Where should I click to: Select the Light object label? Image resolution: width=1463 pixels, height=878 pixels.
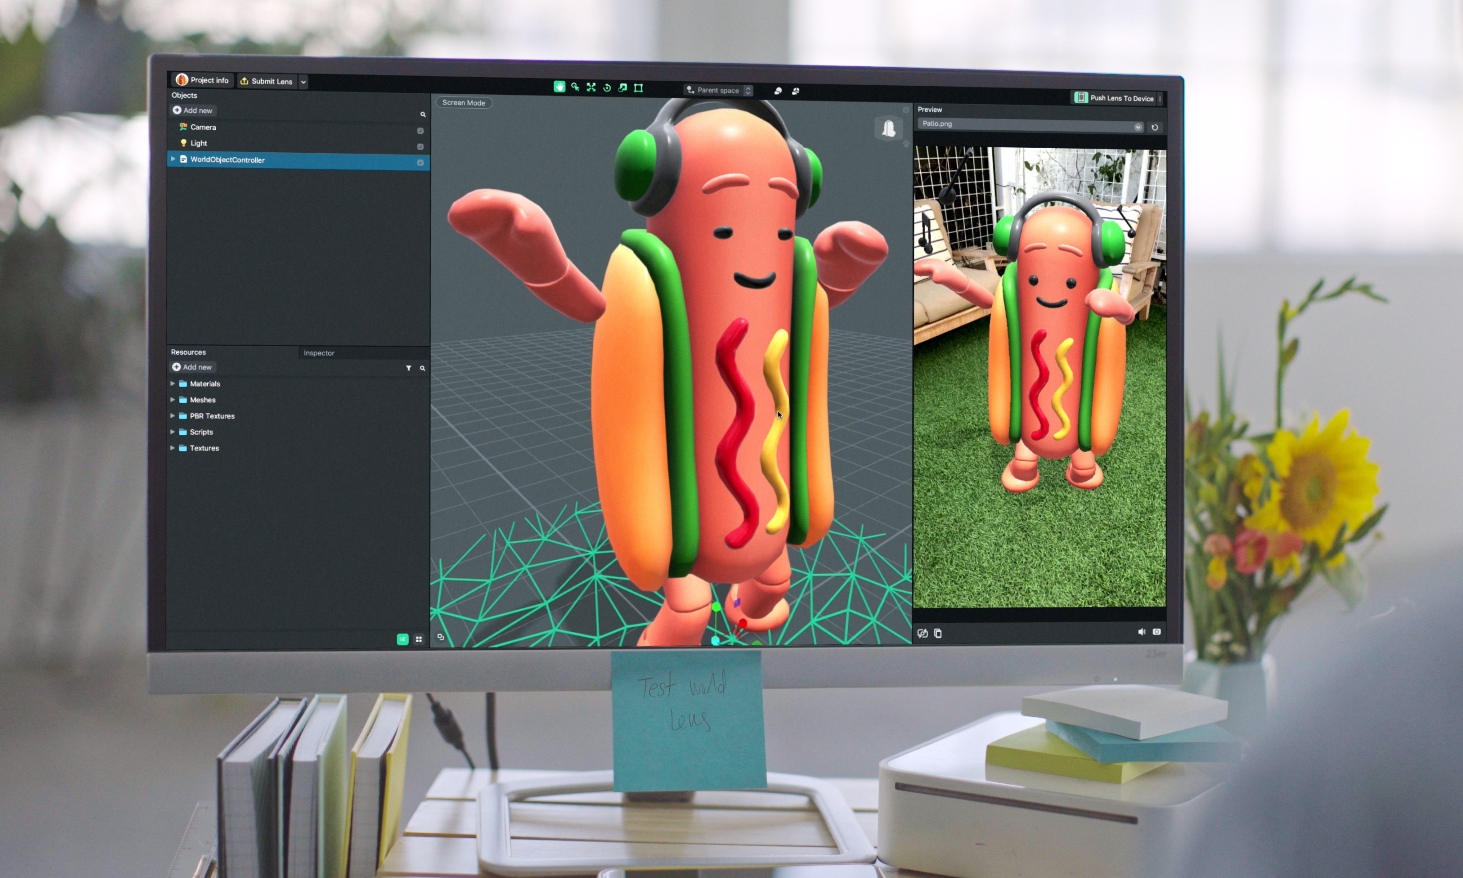(199, 143)
